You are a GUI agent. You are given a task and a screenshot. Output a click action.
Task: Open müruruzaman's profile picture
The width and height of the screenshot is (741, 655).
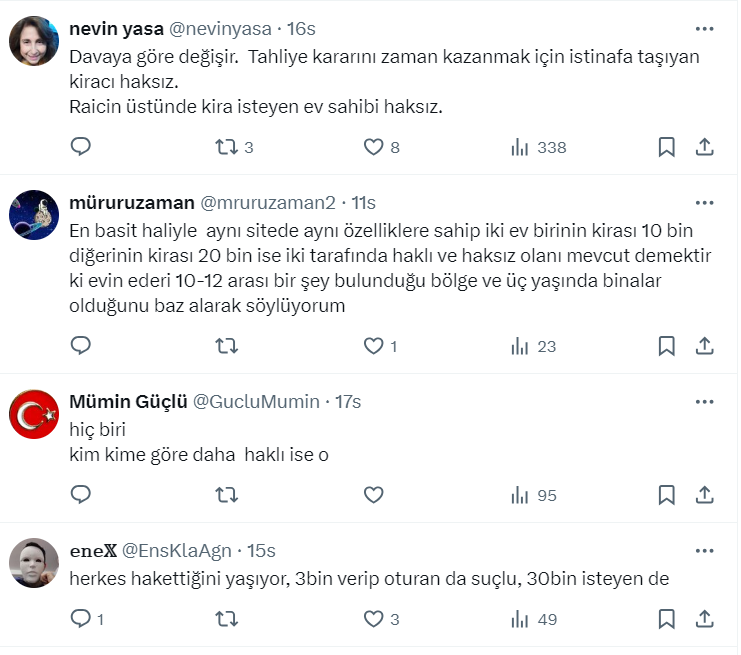click(33, 215)
